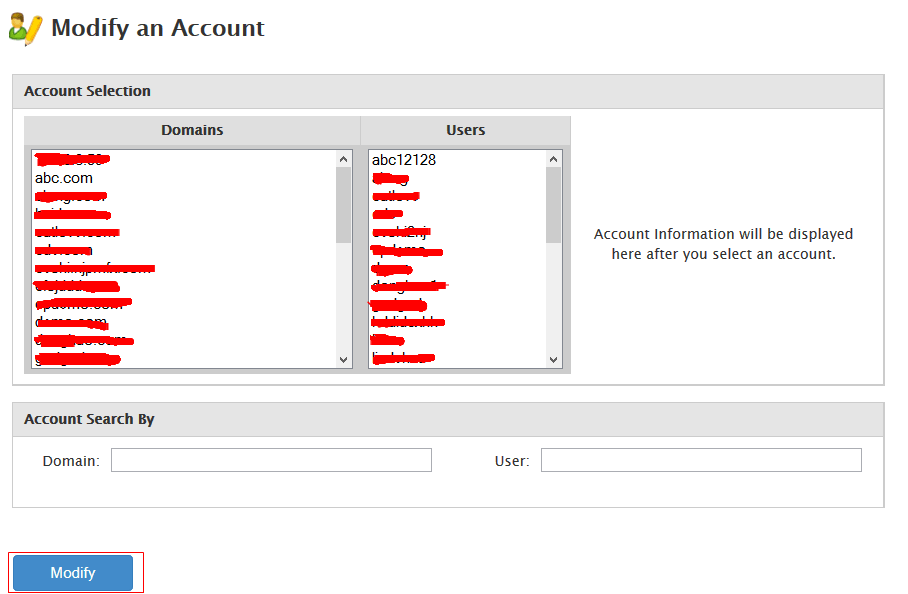Click the User search input field
Image resolution: width=908 pixels, height=594 pixels.
700,460
